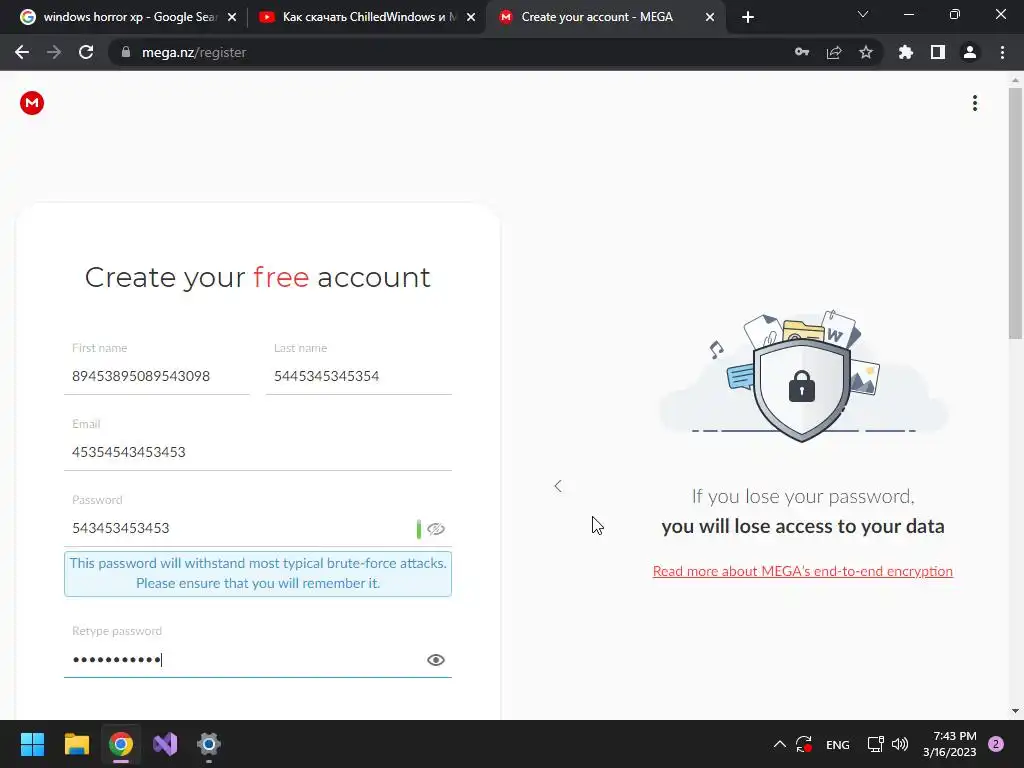Open the volume speaker control
1024x768 pixels.
click(900, 744)
